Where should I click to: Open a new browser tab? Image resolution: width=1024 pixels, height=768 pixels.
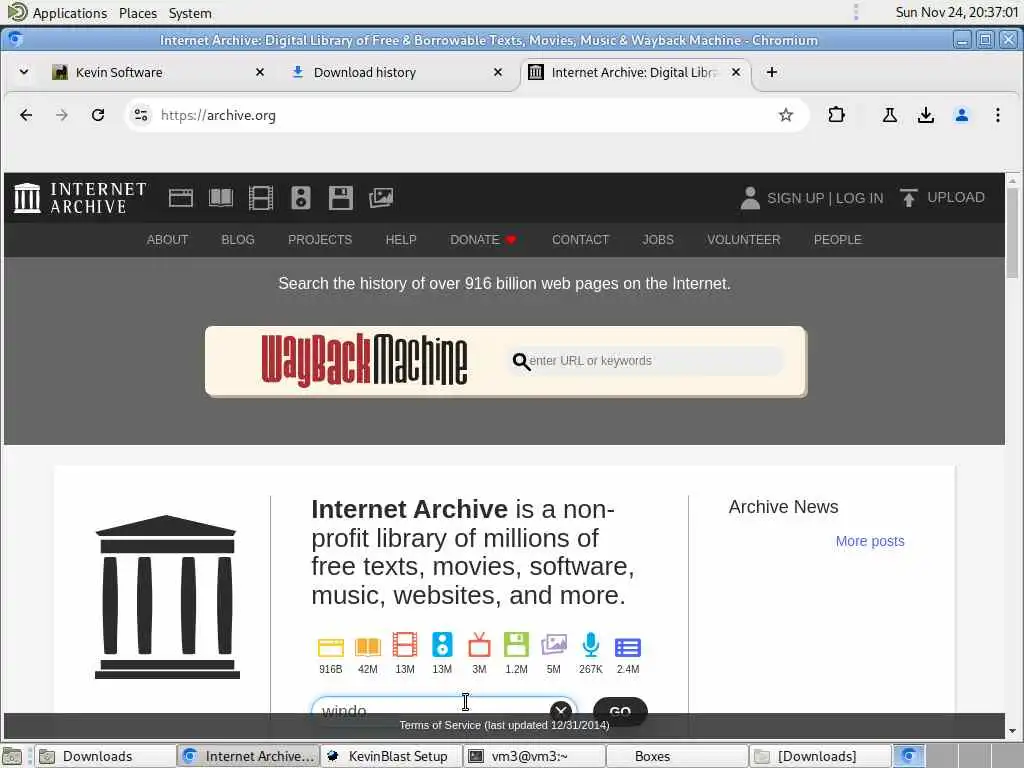[x=771, y=72]
